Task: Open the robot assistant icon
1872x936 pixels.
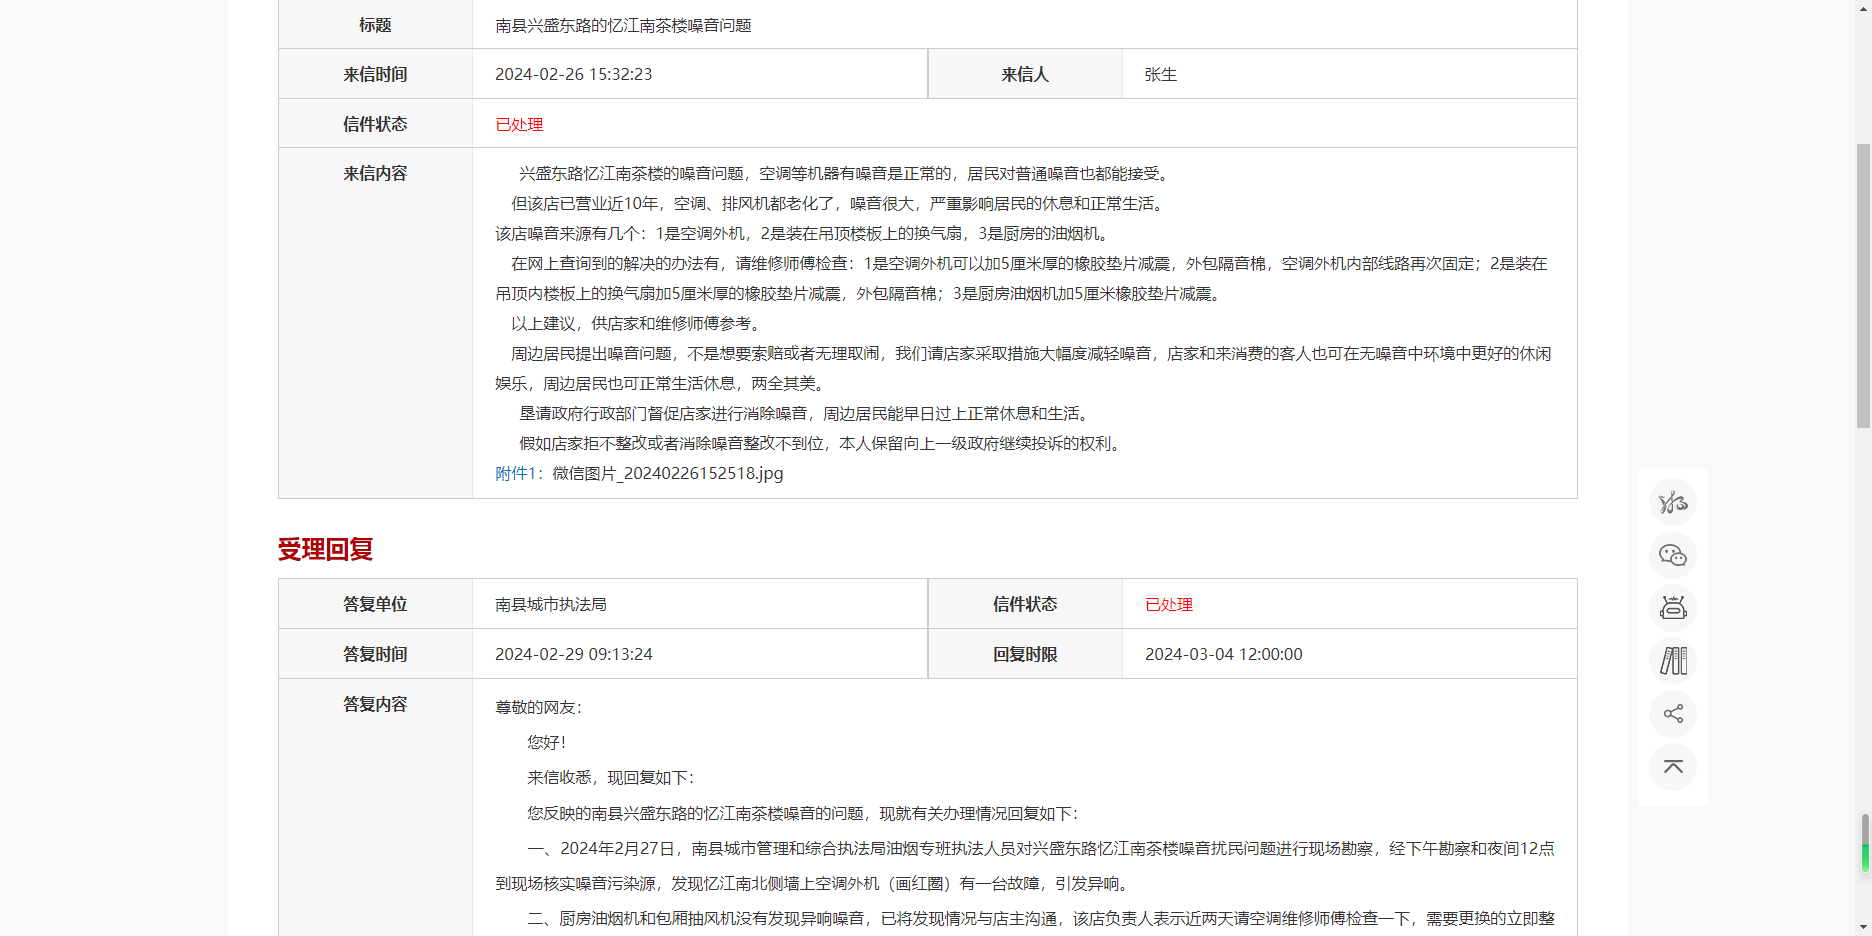Action: click(1673, 608)
